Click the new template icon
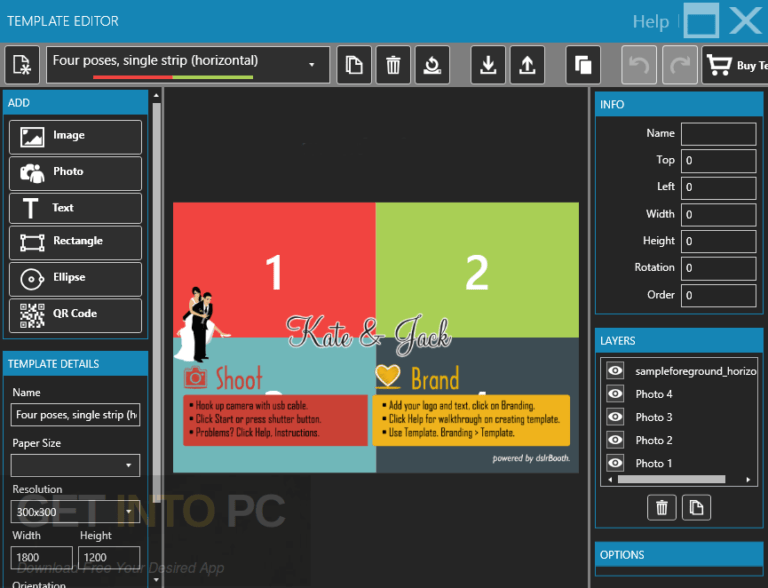Image resolution: width=768 pixels, height=588 pixels. click(x=22, y=65)
